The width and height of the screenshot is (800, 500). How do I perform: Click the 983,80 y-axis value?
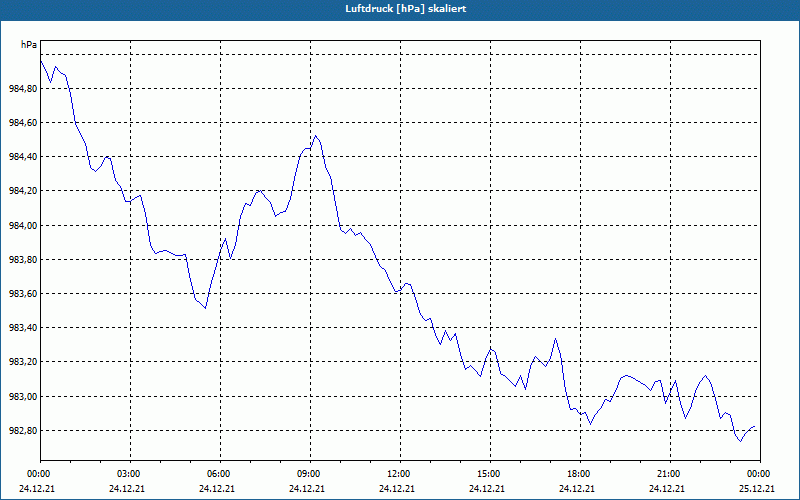pyautogui.click(x=23, y=260)
